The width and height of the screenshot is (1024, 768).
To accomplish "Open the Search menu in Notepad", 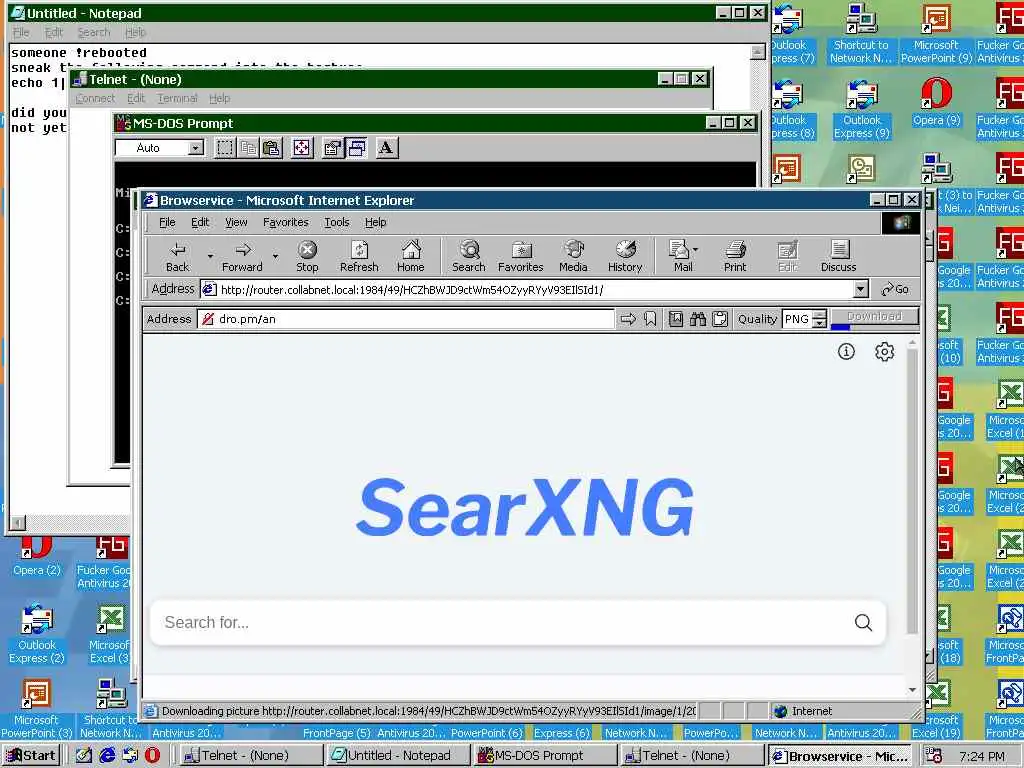I will coord(94,32).
